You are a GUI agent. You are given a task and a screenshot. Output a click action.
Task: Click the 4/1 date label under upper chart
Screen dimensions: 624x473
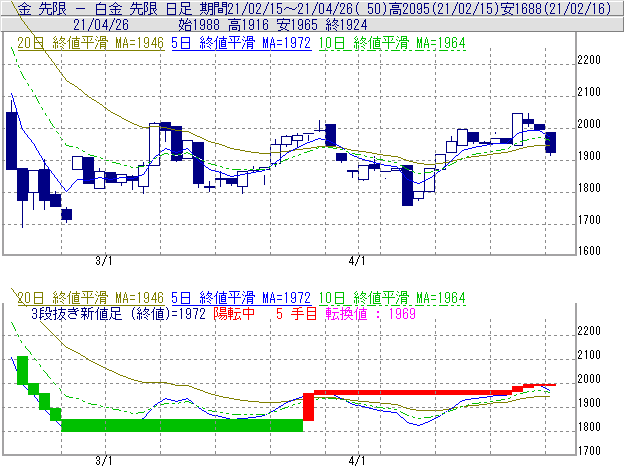(357, 261)
